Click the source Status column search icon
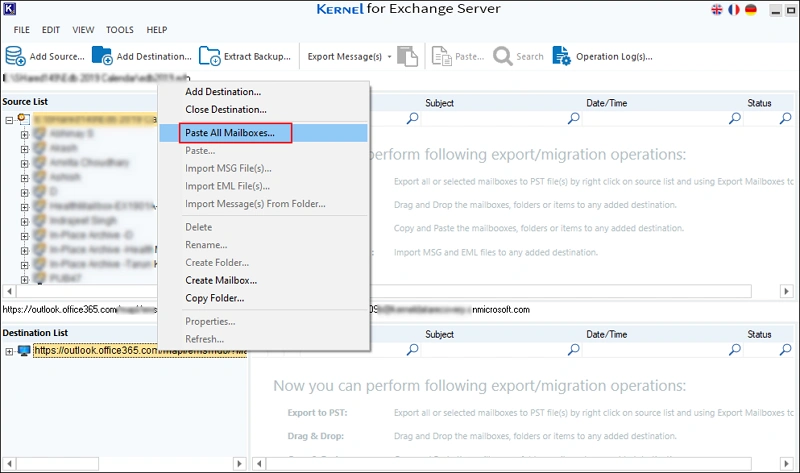 (x=786, y=118)
